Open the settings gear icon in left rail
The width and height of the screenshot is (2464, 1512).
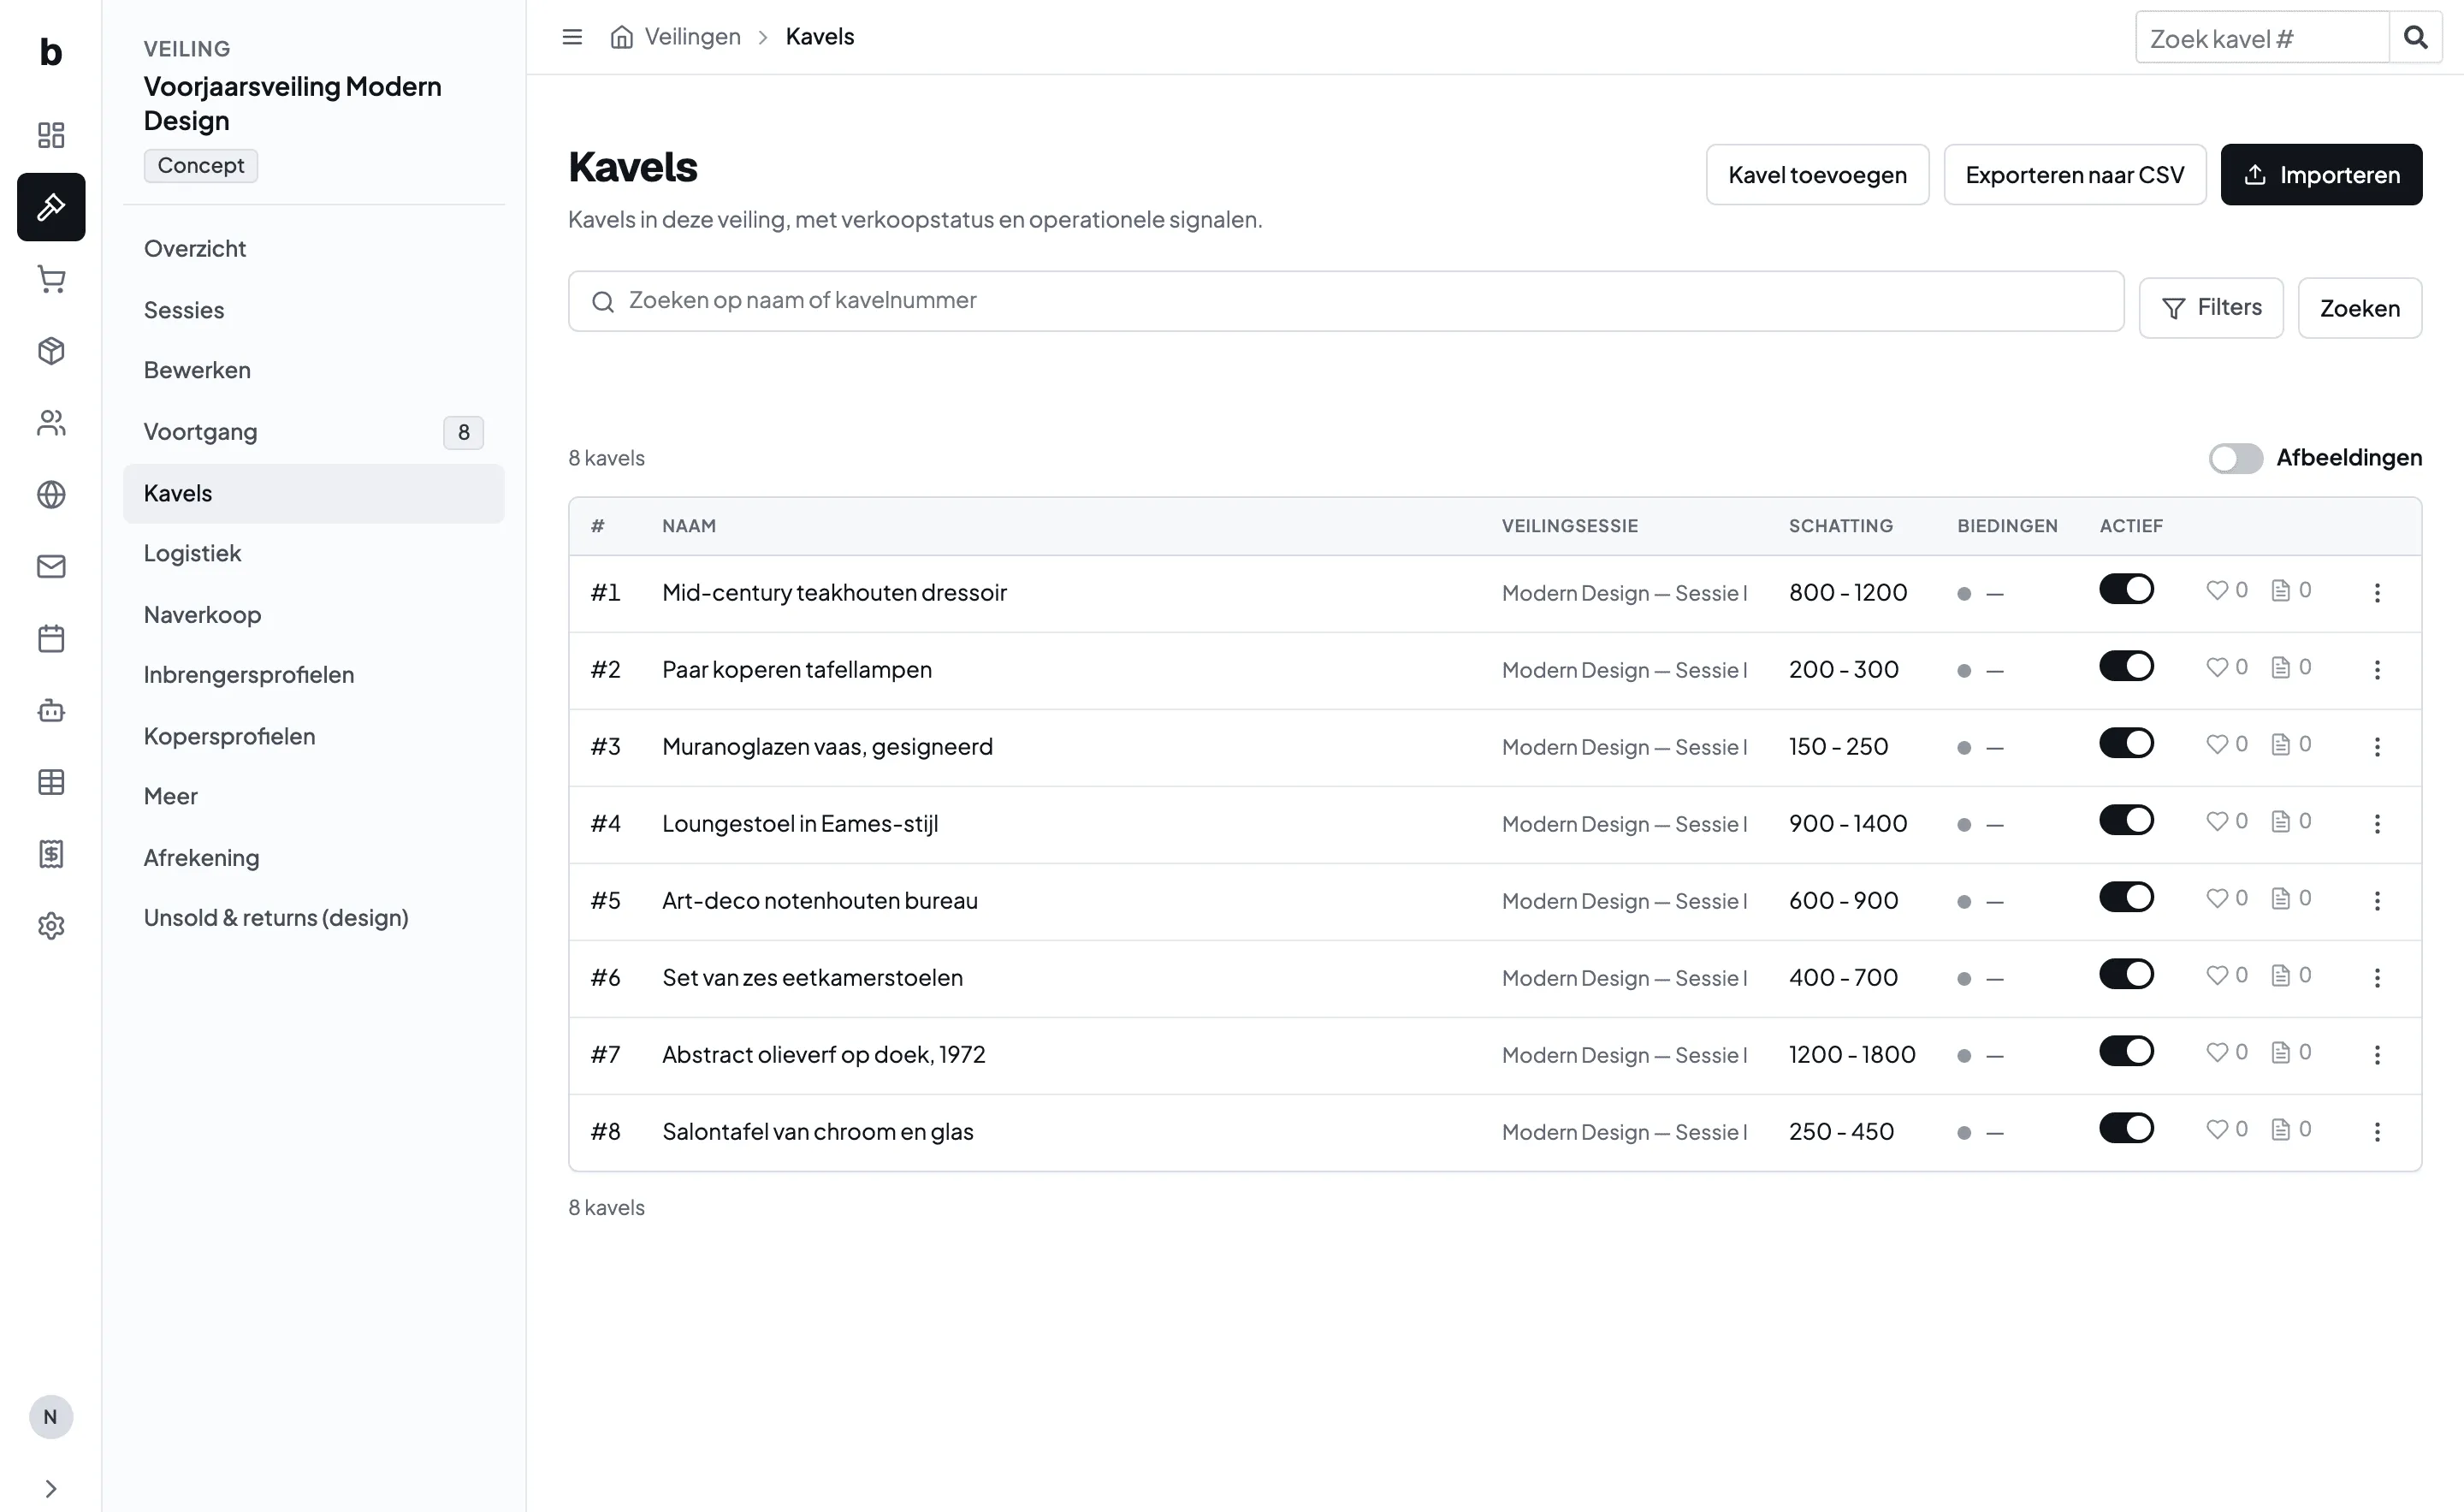point(51,926)
